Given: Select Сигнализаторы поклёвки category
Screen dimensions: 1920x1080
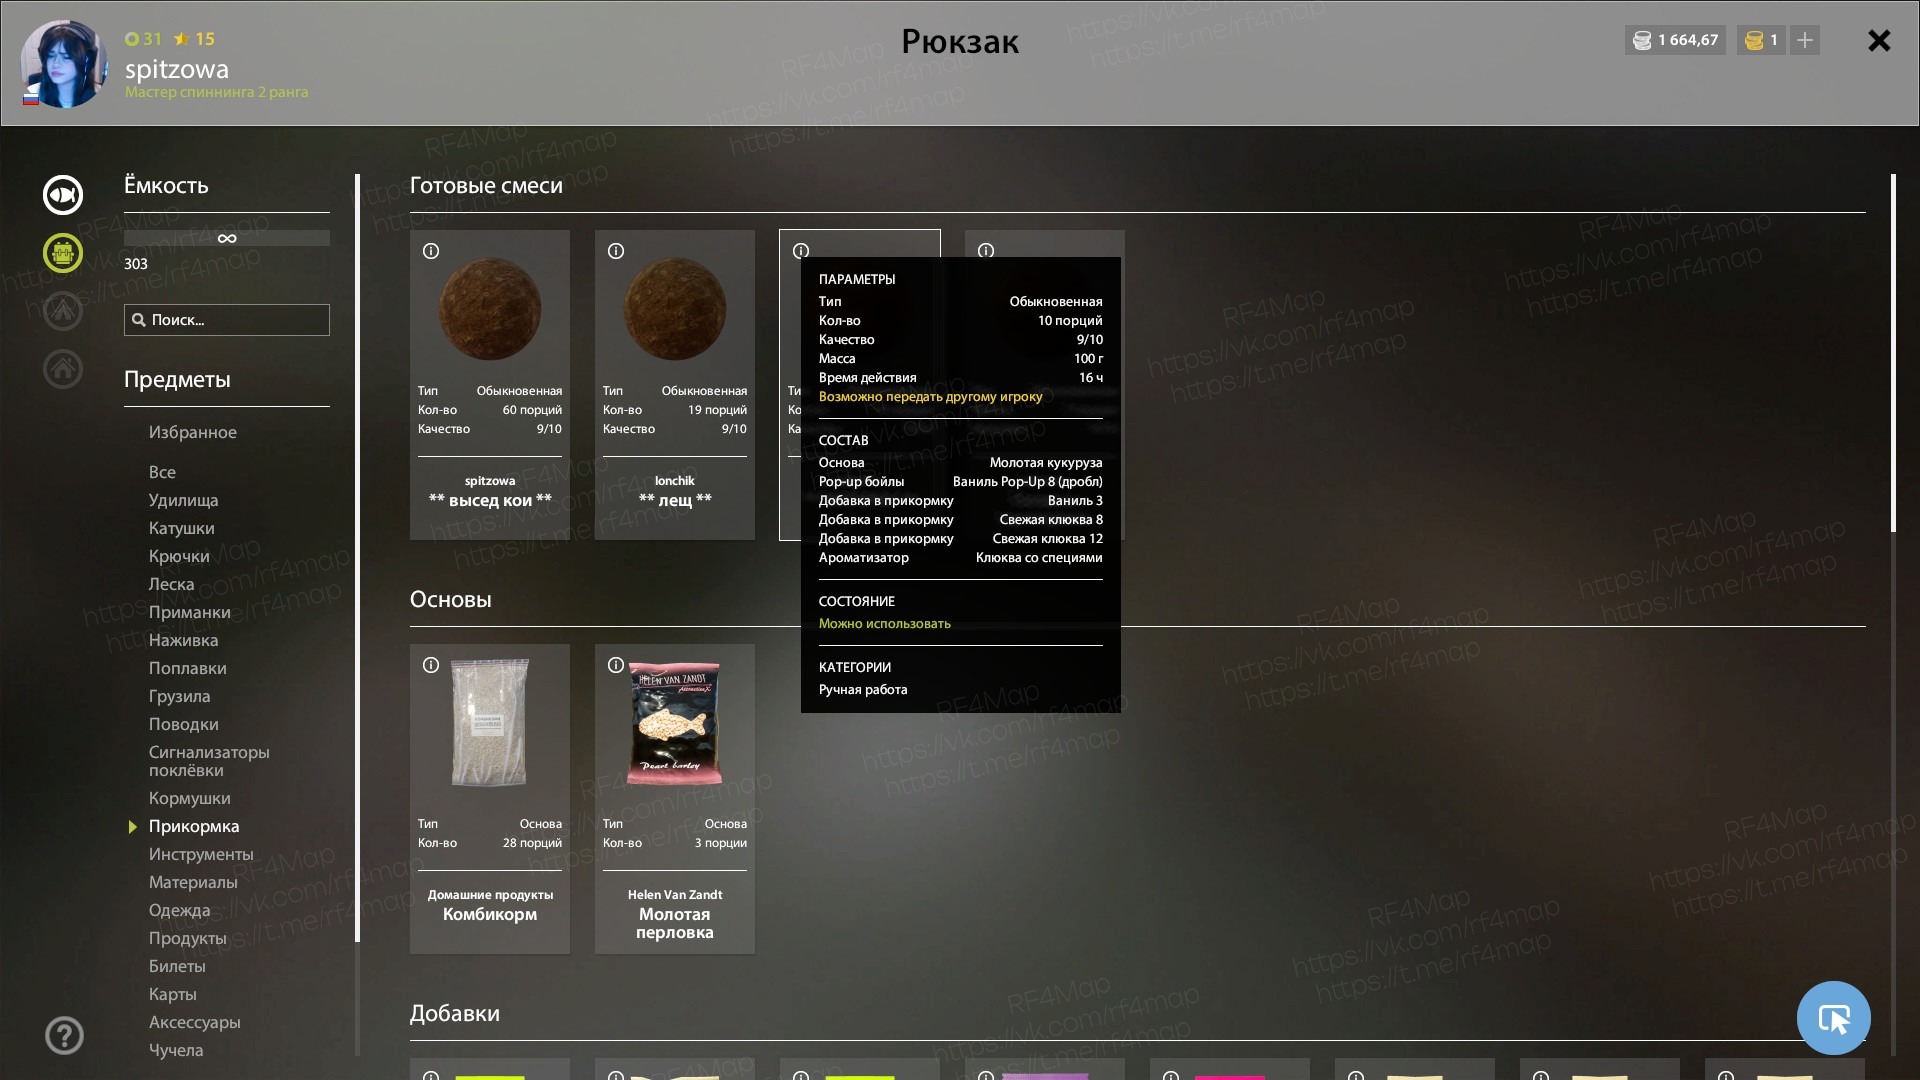Looking at the screenshot, I should point(209,761).
